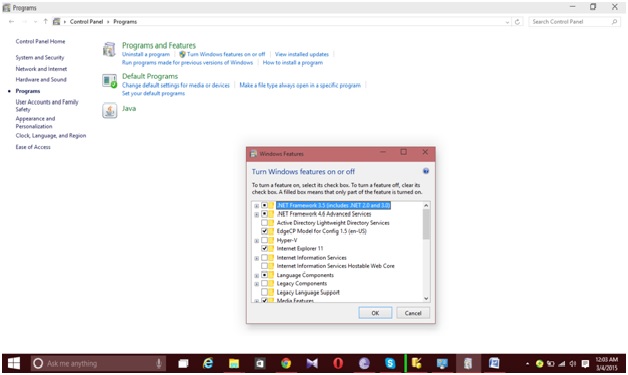Open the purple round app on taskbar
628x375 pixels.
364,363
